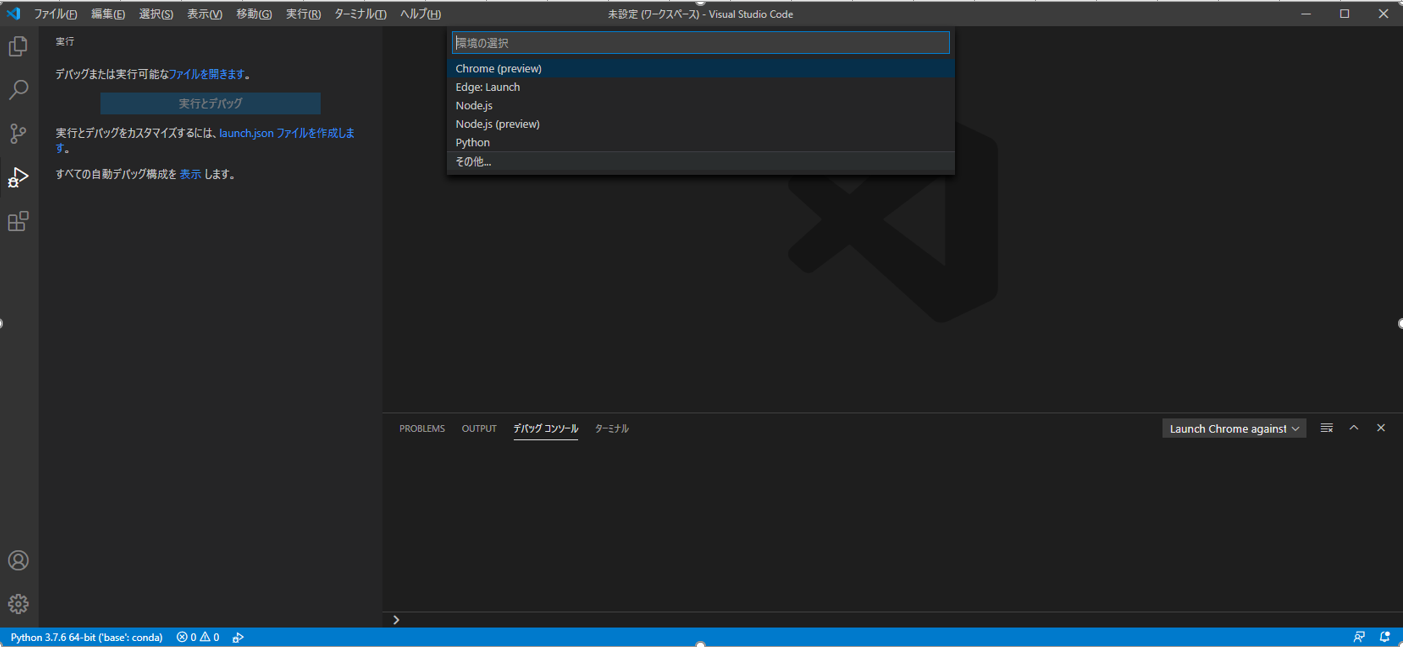Minimize the VS Code window
Image resolution: width=1403 pixels, height=647 pixels.
(1306, 14)
